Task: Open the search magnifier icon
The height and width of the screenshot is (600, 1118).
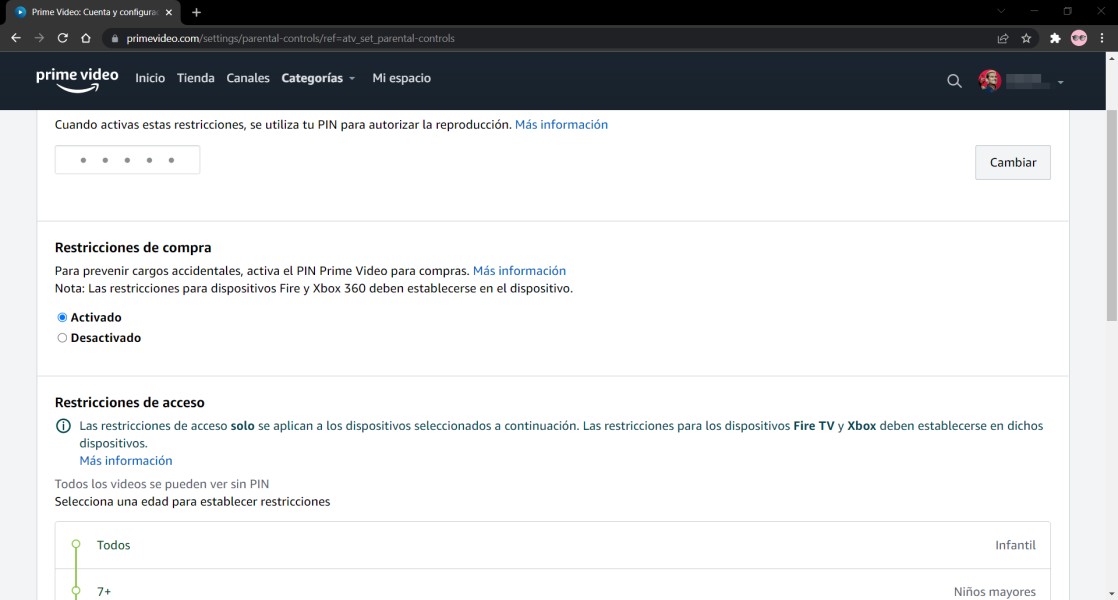Action: (954, 81)
